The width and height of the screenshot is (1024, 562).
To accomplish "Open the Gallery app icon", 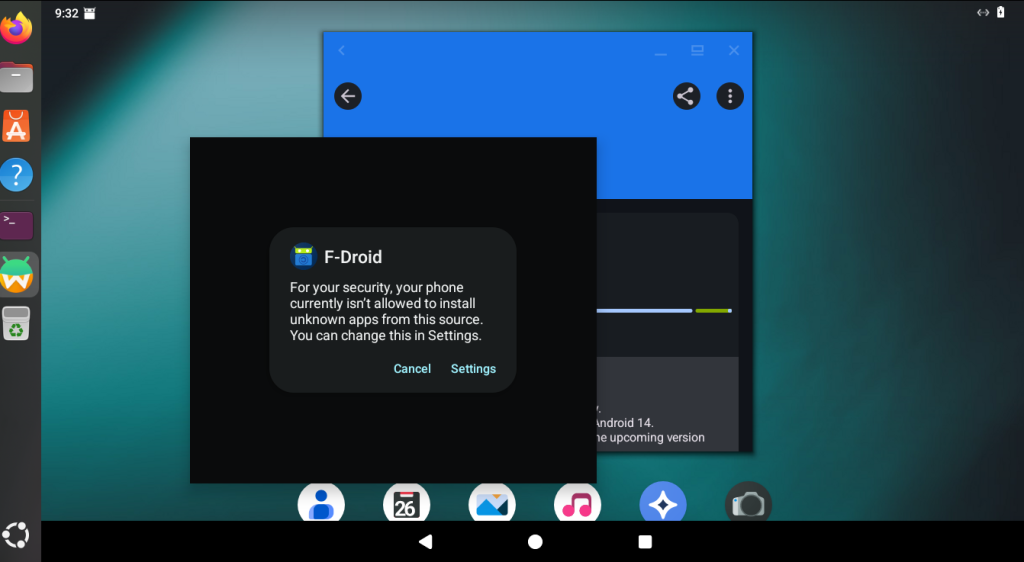I will (492, 504).
